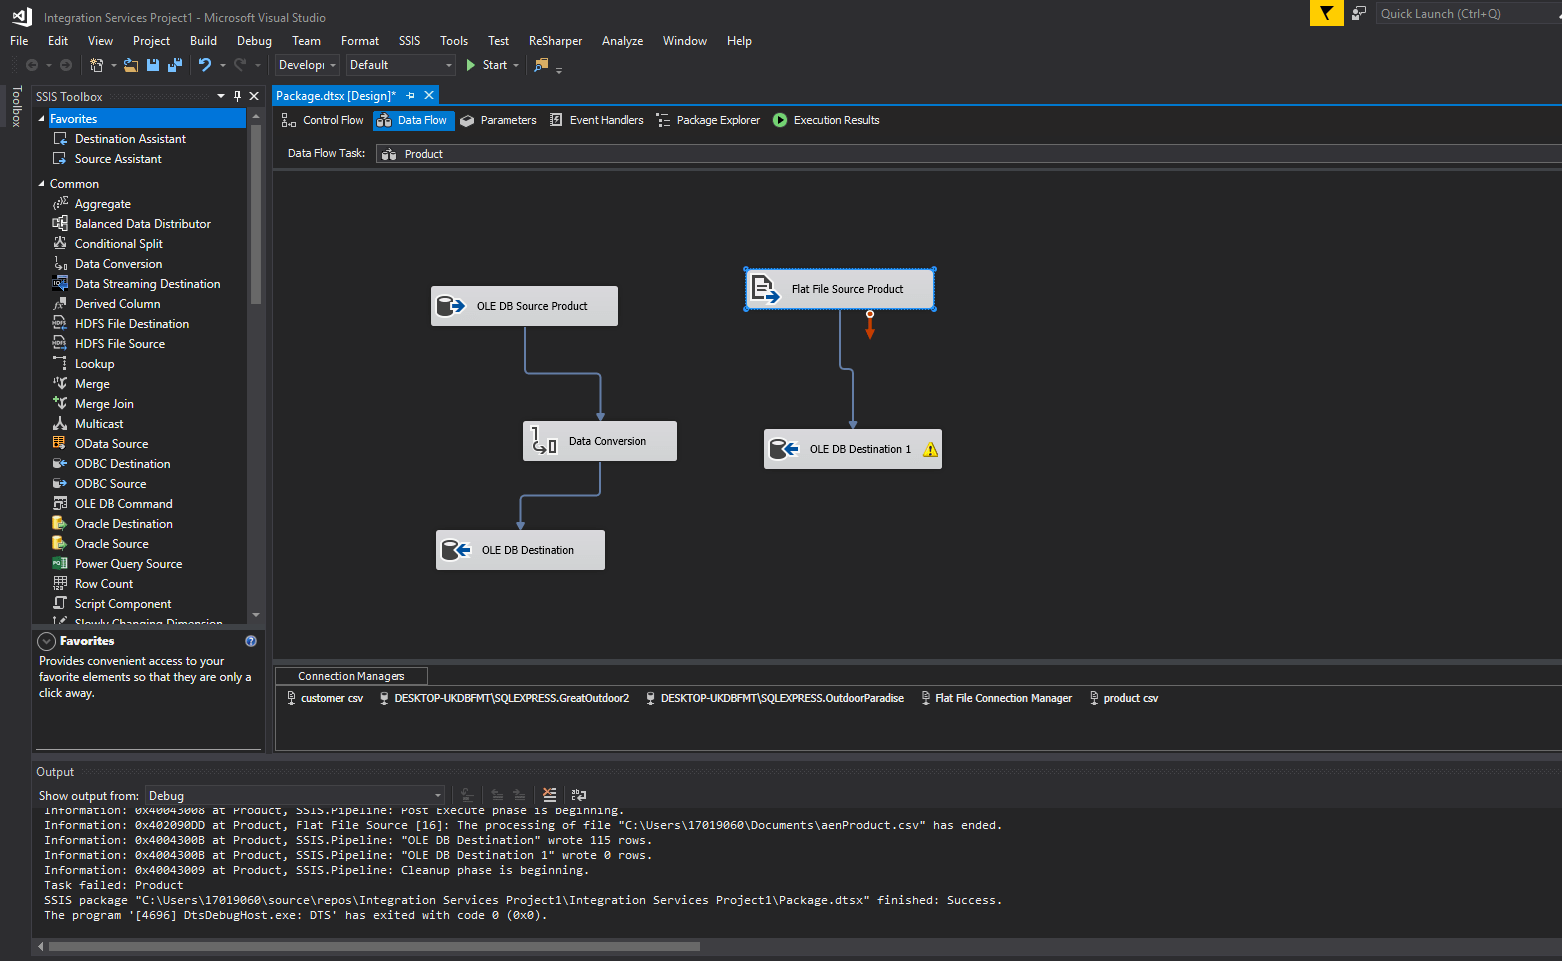The image size is (1562, 961).
Task: Select the OLE DB Command toolbox item
Action: tap(123, 503)
